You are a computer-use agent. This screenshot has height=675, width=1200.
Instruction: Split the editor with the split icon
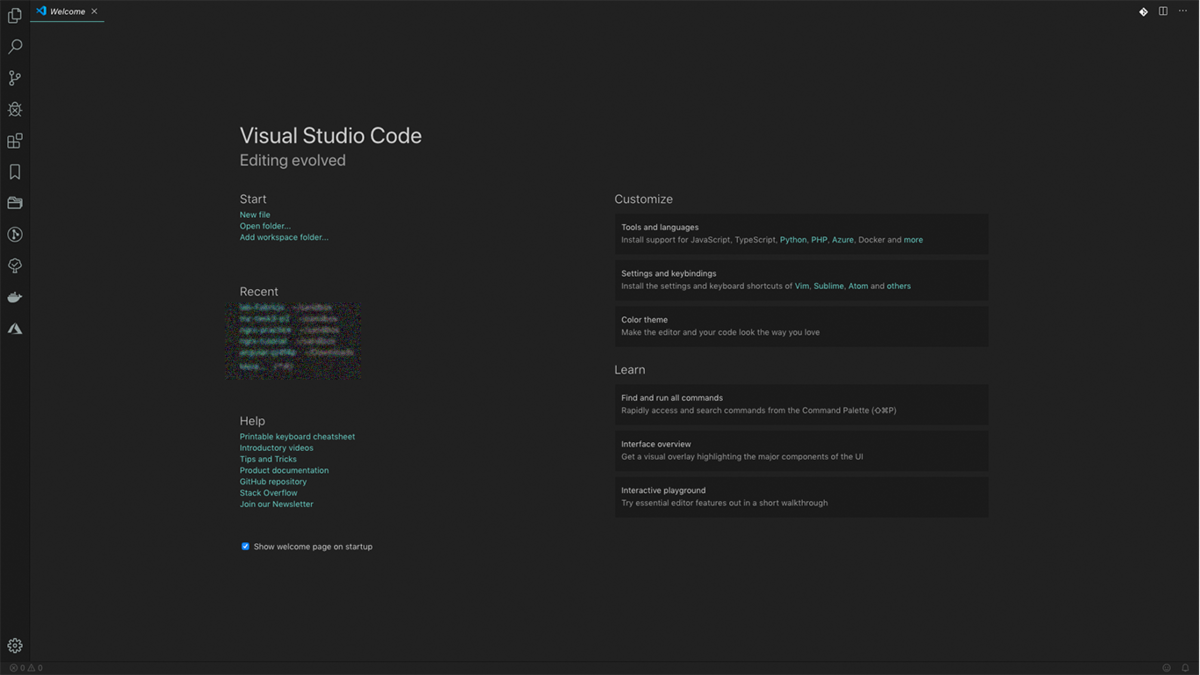[x=1163, y=12]
